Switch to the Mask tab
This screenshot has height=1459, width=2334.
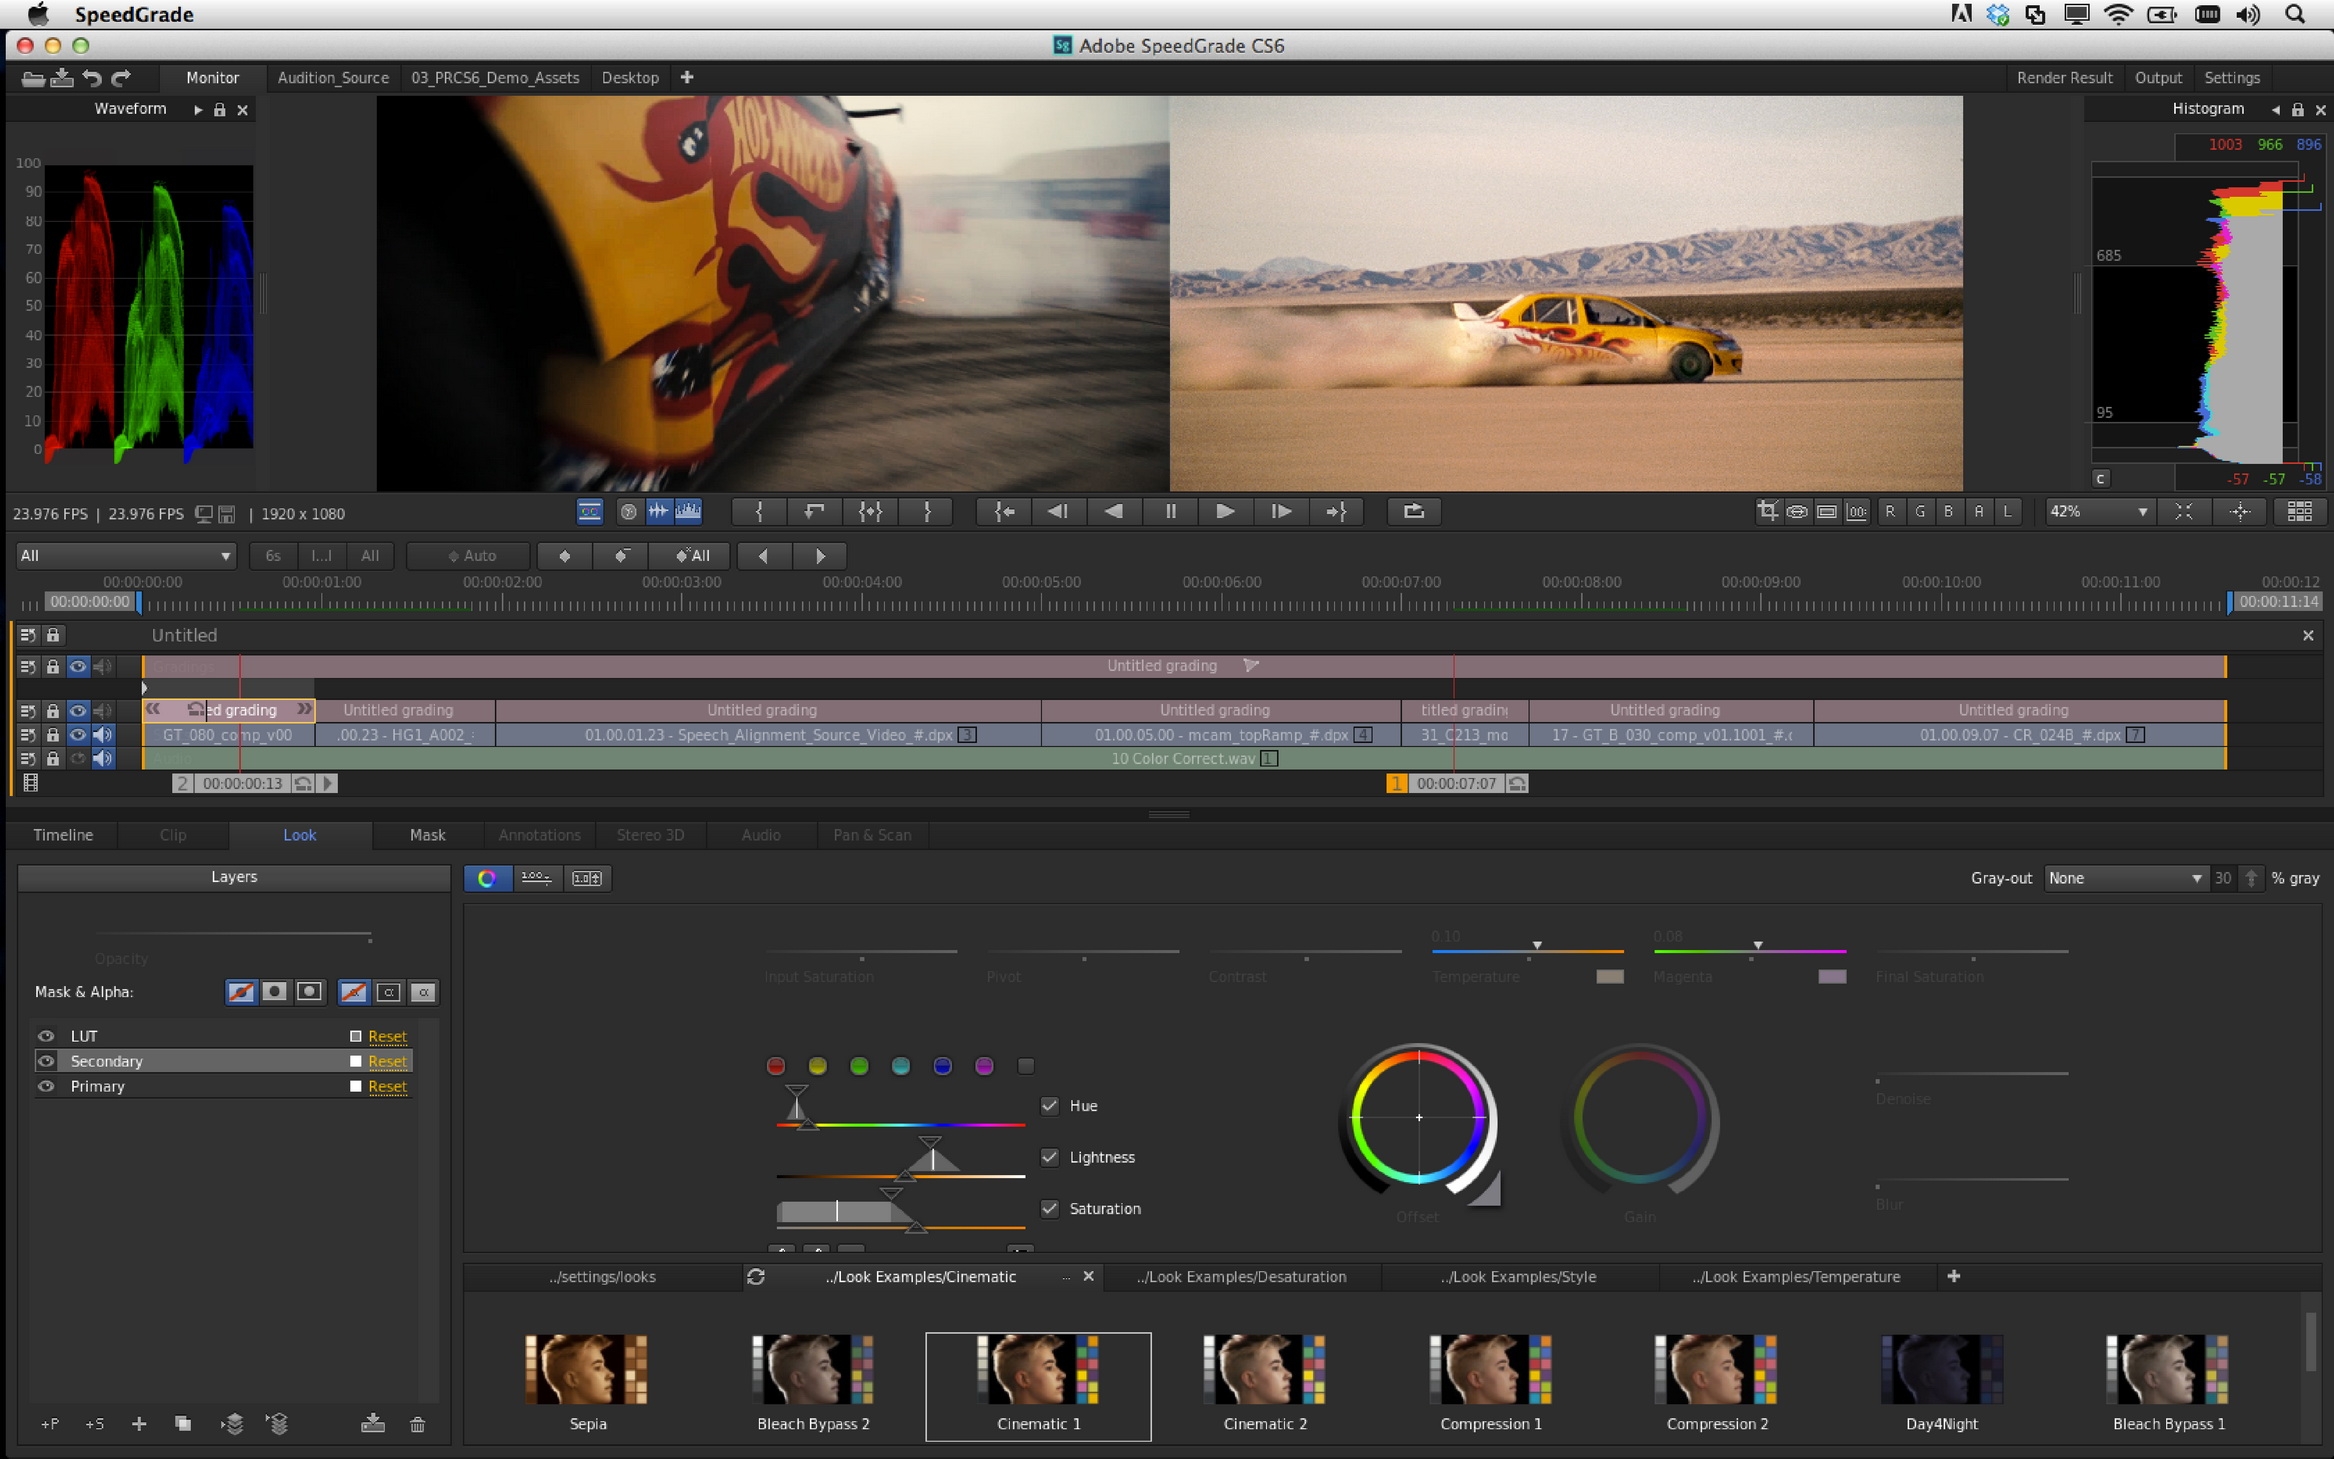click(427, 835)
